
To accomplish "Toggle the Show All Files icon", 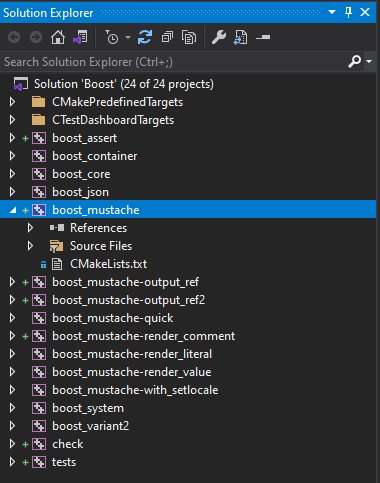I will [x=189, y=37].
